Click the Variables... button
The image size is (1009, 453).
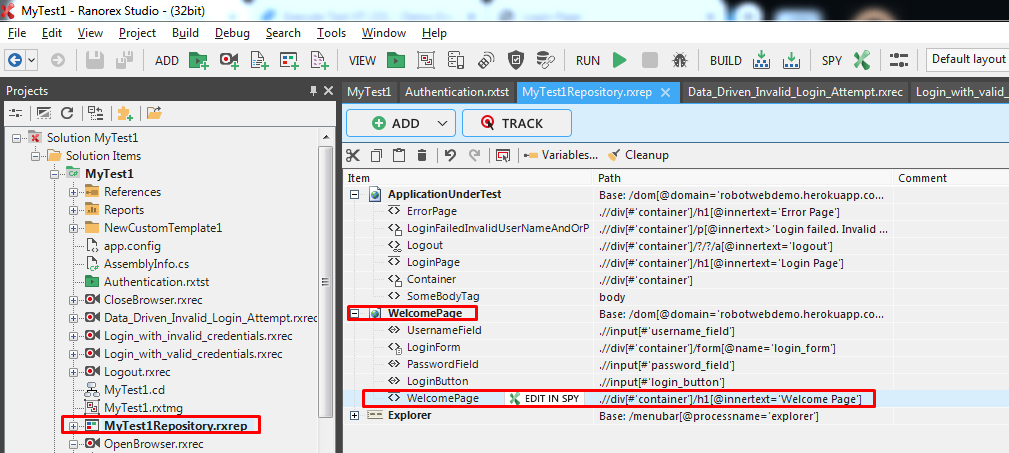click(561, 155)
